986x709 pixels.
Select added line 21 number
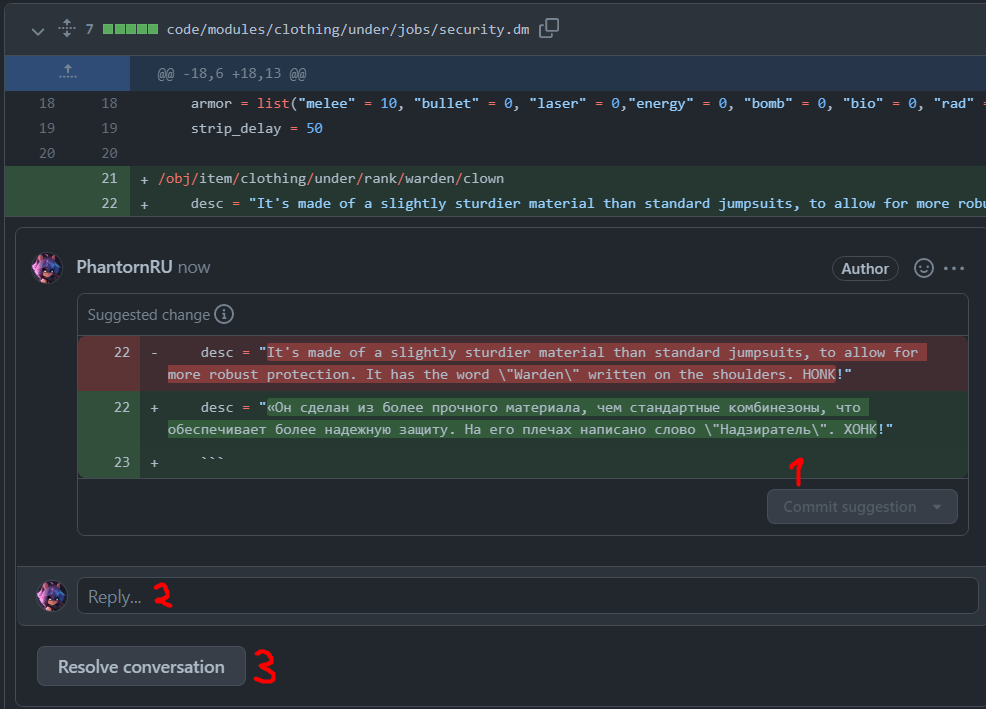(109, 179)
